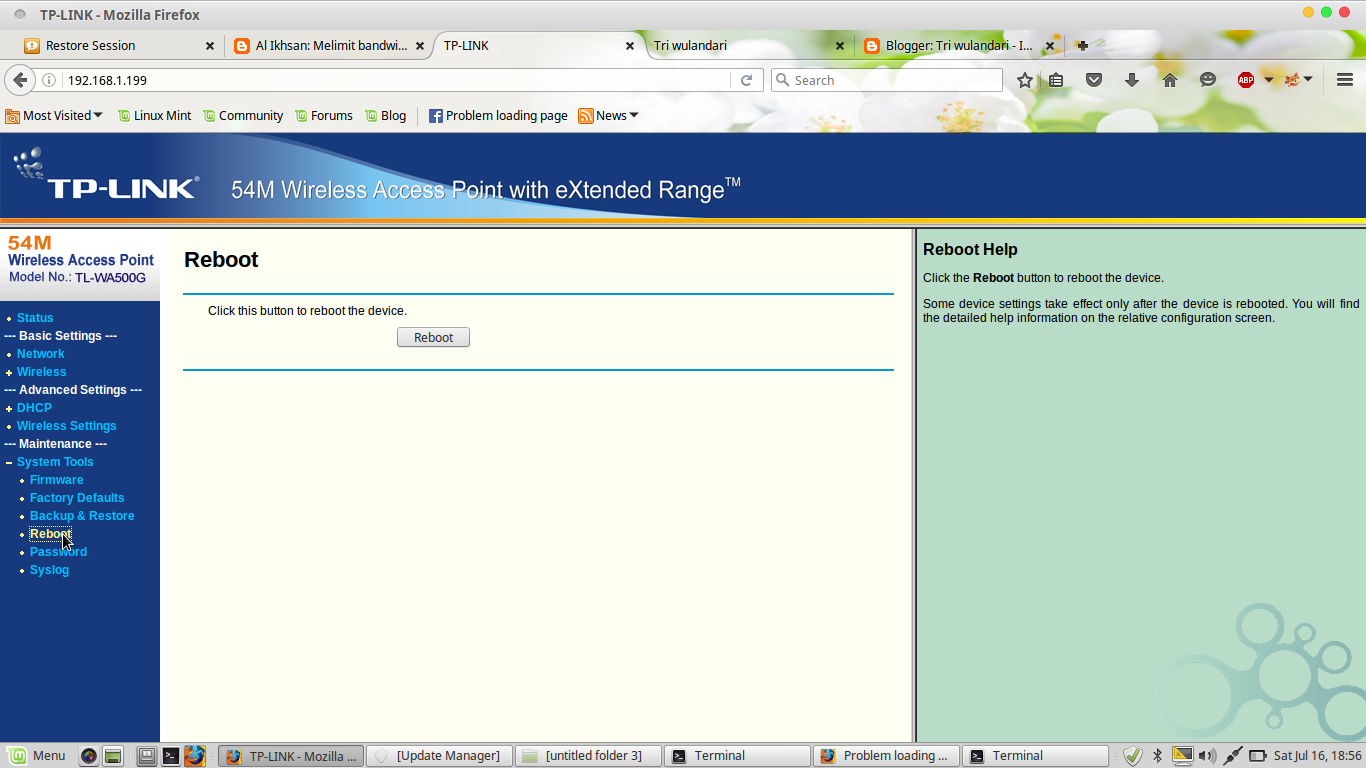Open the Problem loading page bookmark
Image resolution: width=1366 pixels, height=768 pixels.
click(x=498, y=115)
